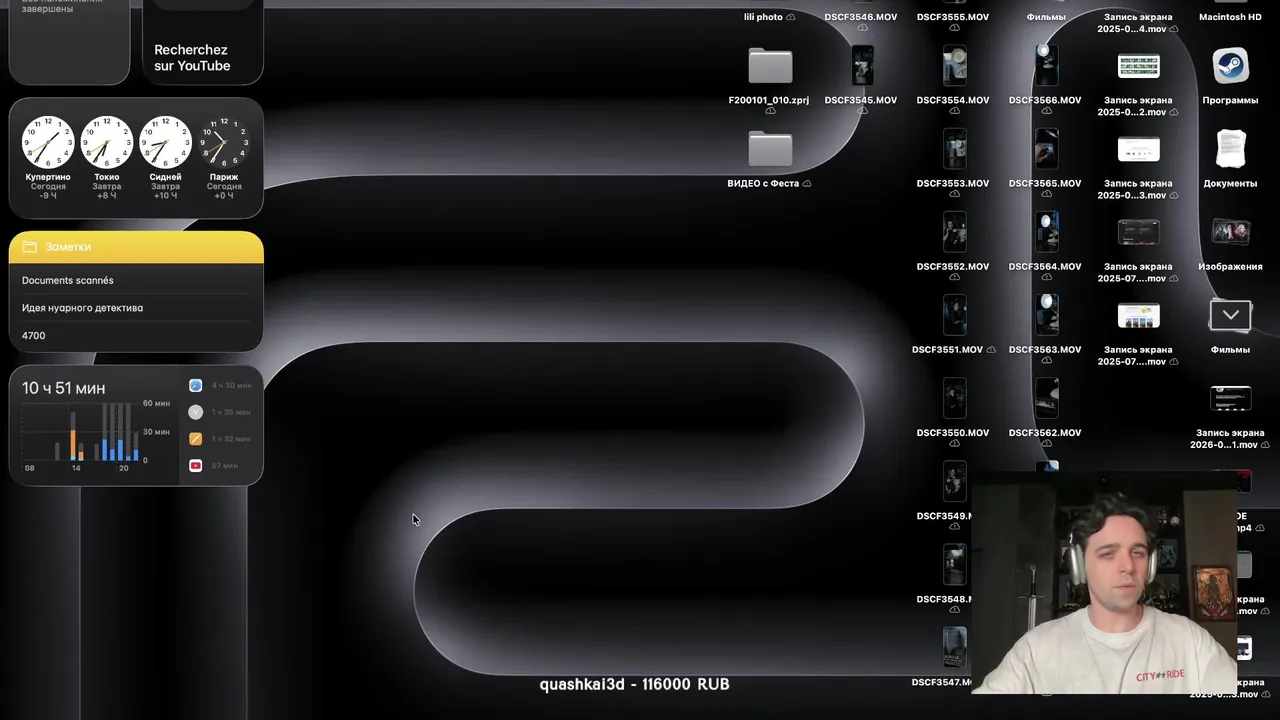
Task: Open the Изображения stack icon
Action: point(1230,233)
